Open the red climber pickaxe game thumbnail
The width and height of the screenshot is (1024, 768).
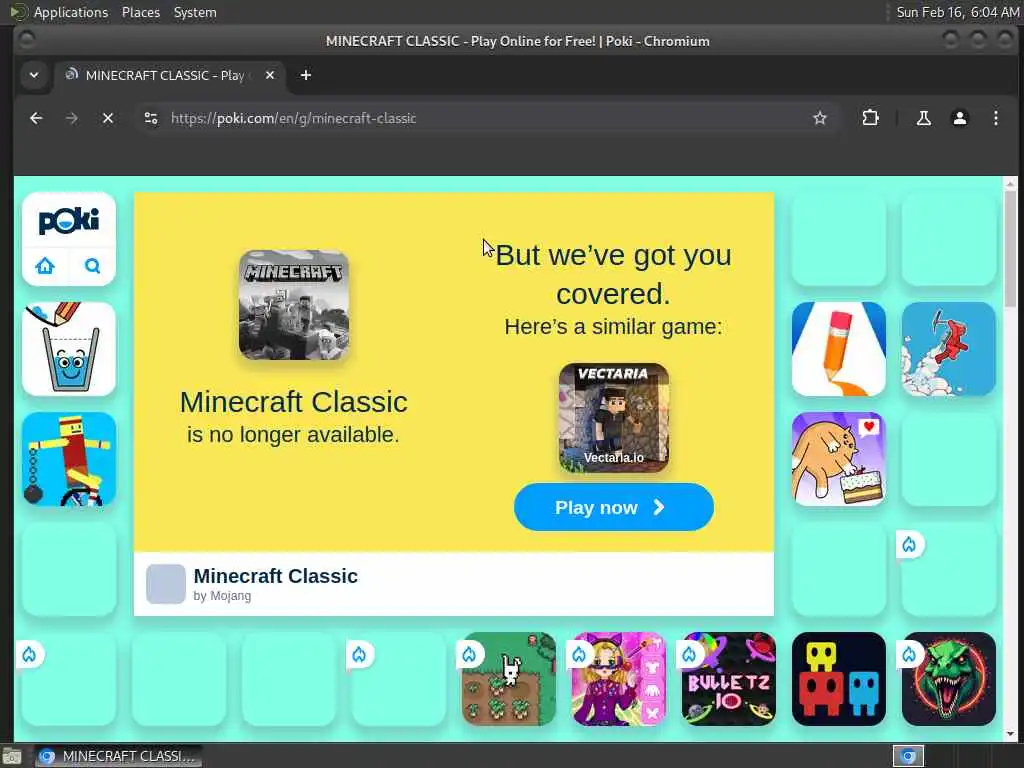tap(948, 349)
